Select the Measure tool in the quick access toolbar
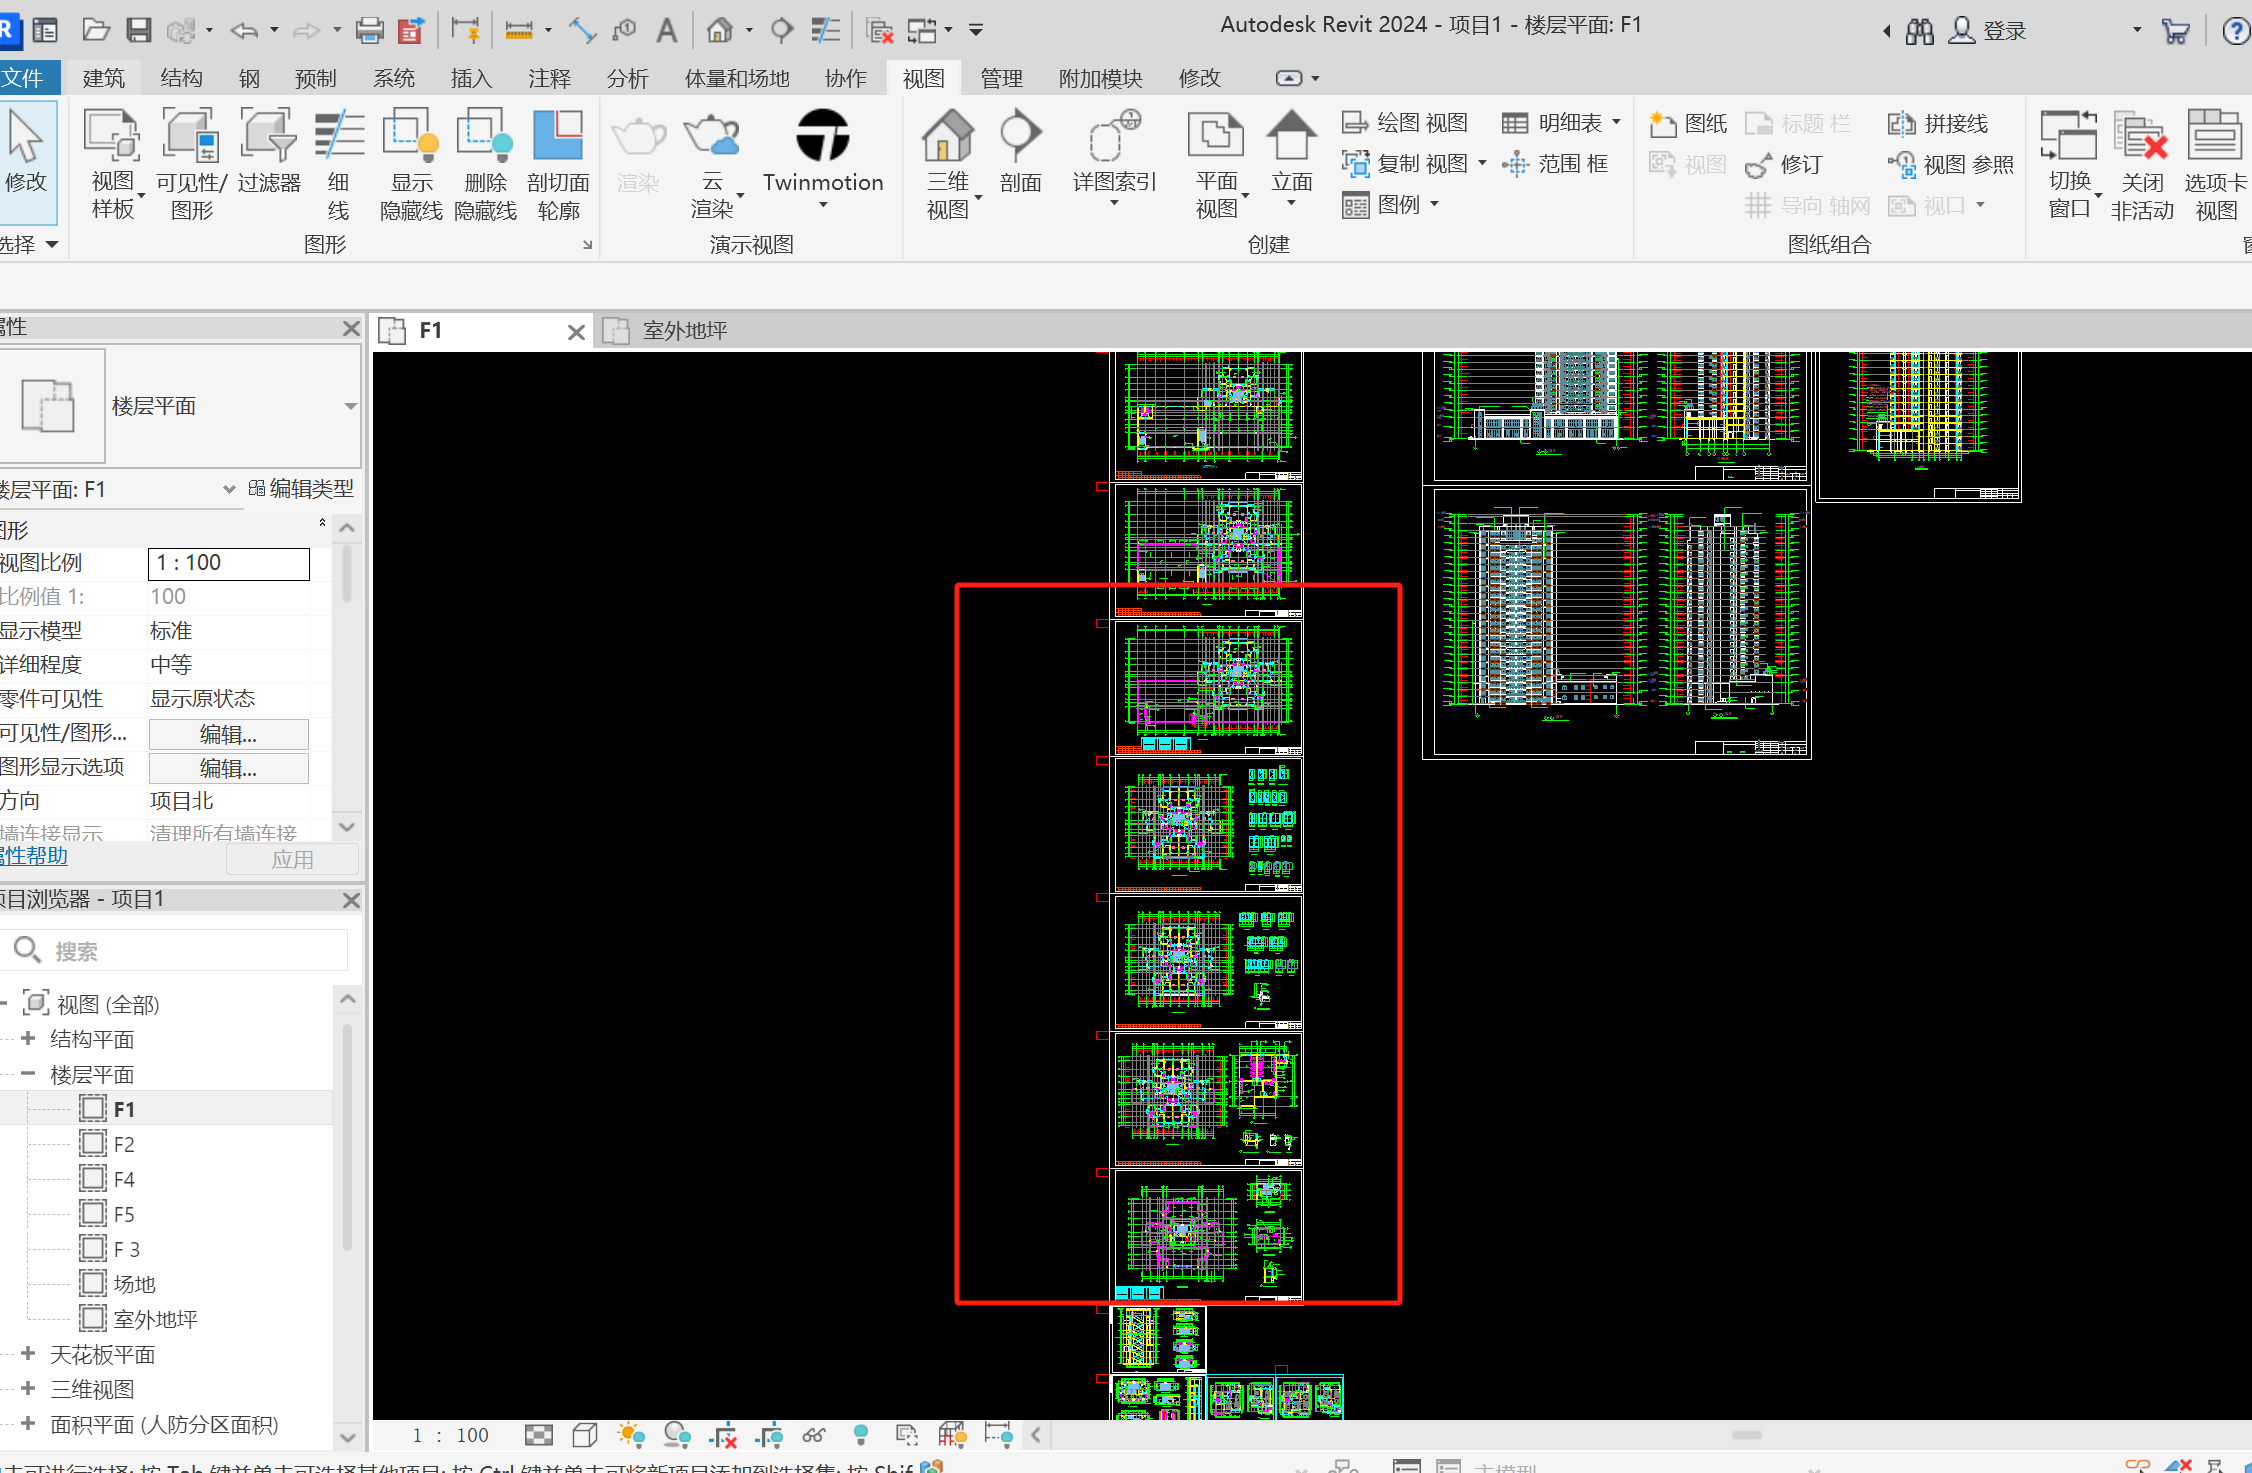 [x=519, y=31]
